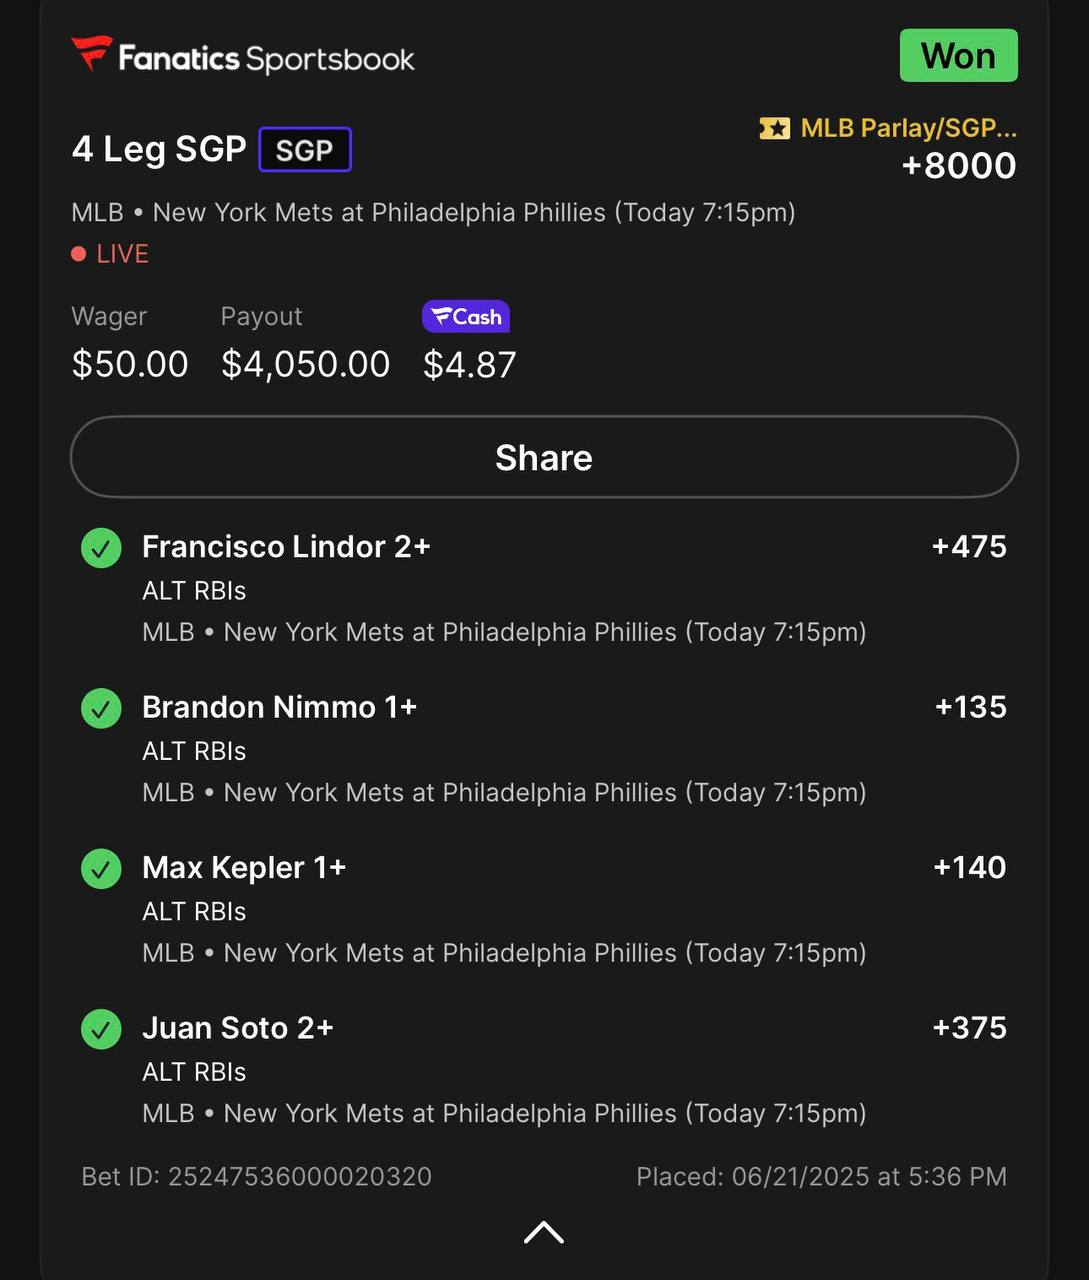Collapse bet details with bottom chevron
This screenshot has width=1089, height=1280.
click(x=544, y=1232)
